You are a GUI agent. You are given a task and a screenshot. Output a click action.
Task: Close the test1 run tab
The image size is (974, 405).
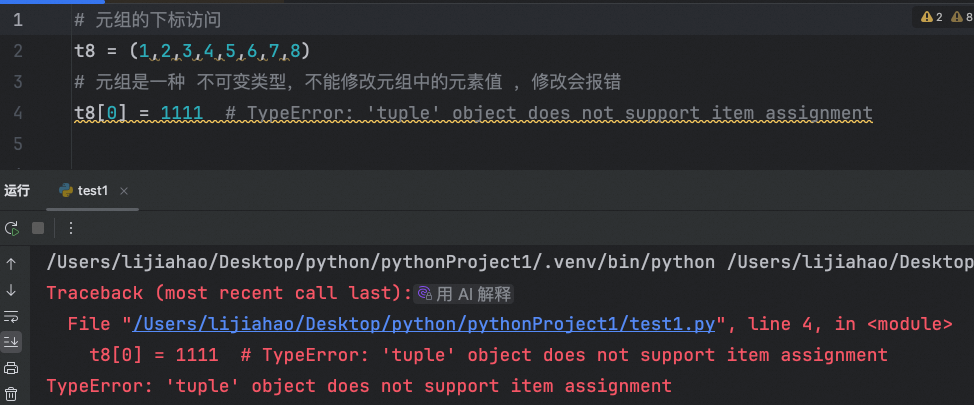click(124, 191)
